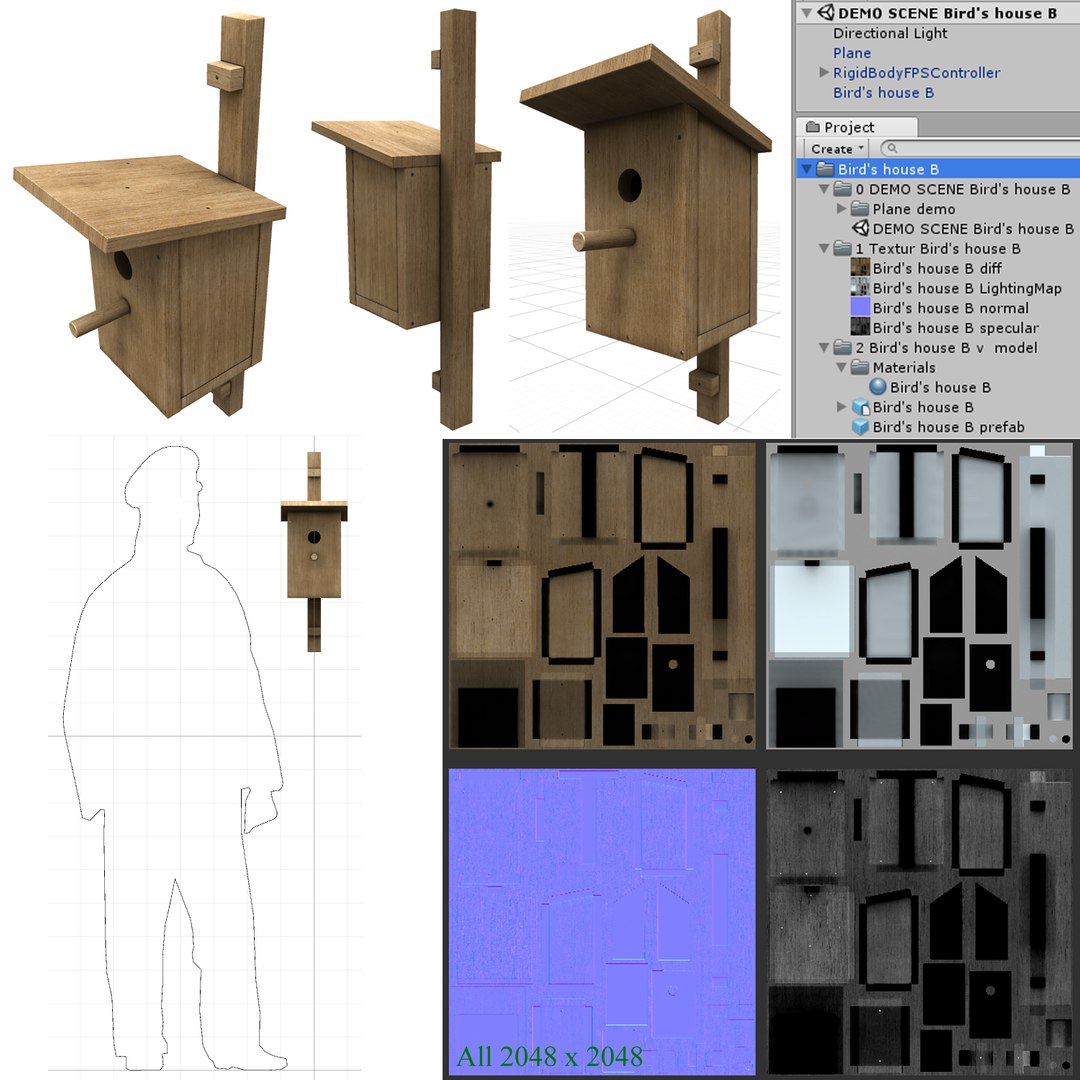
Task: Click the diffuse wood texture map preview
Action: pos(602,596)
